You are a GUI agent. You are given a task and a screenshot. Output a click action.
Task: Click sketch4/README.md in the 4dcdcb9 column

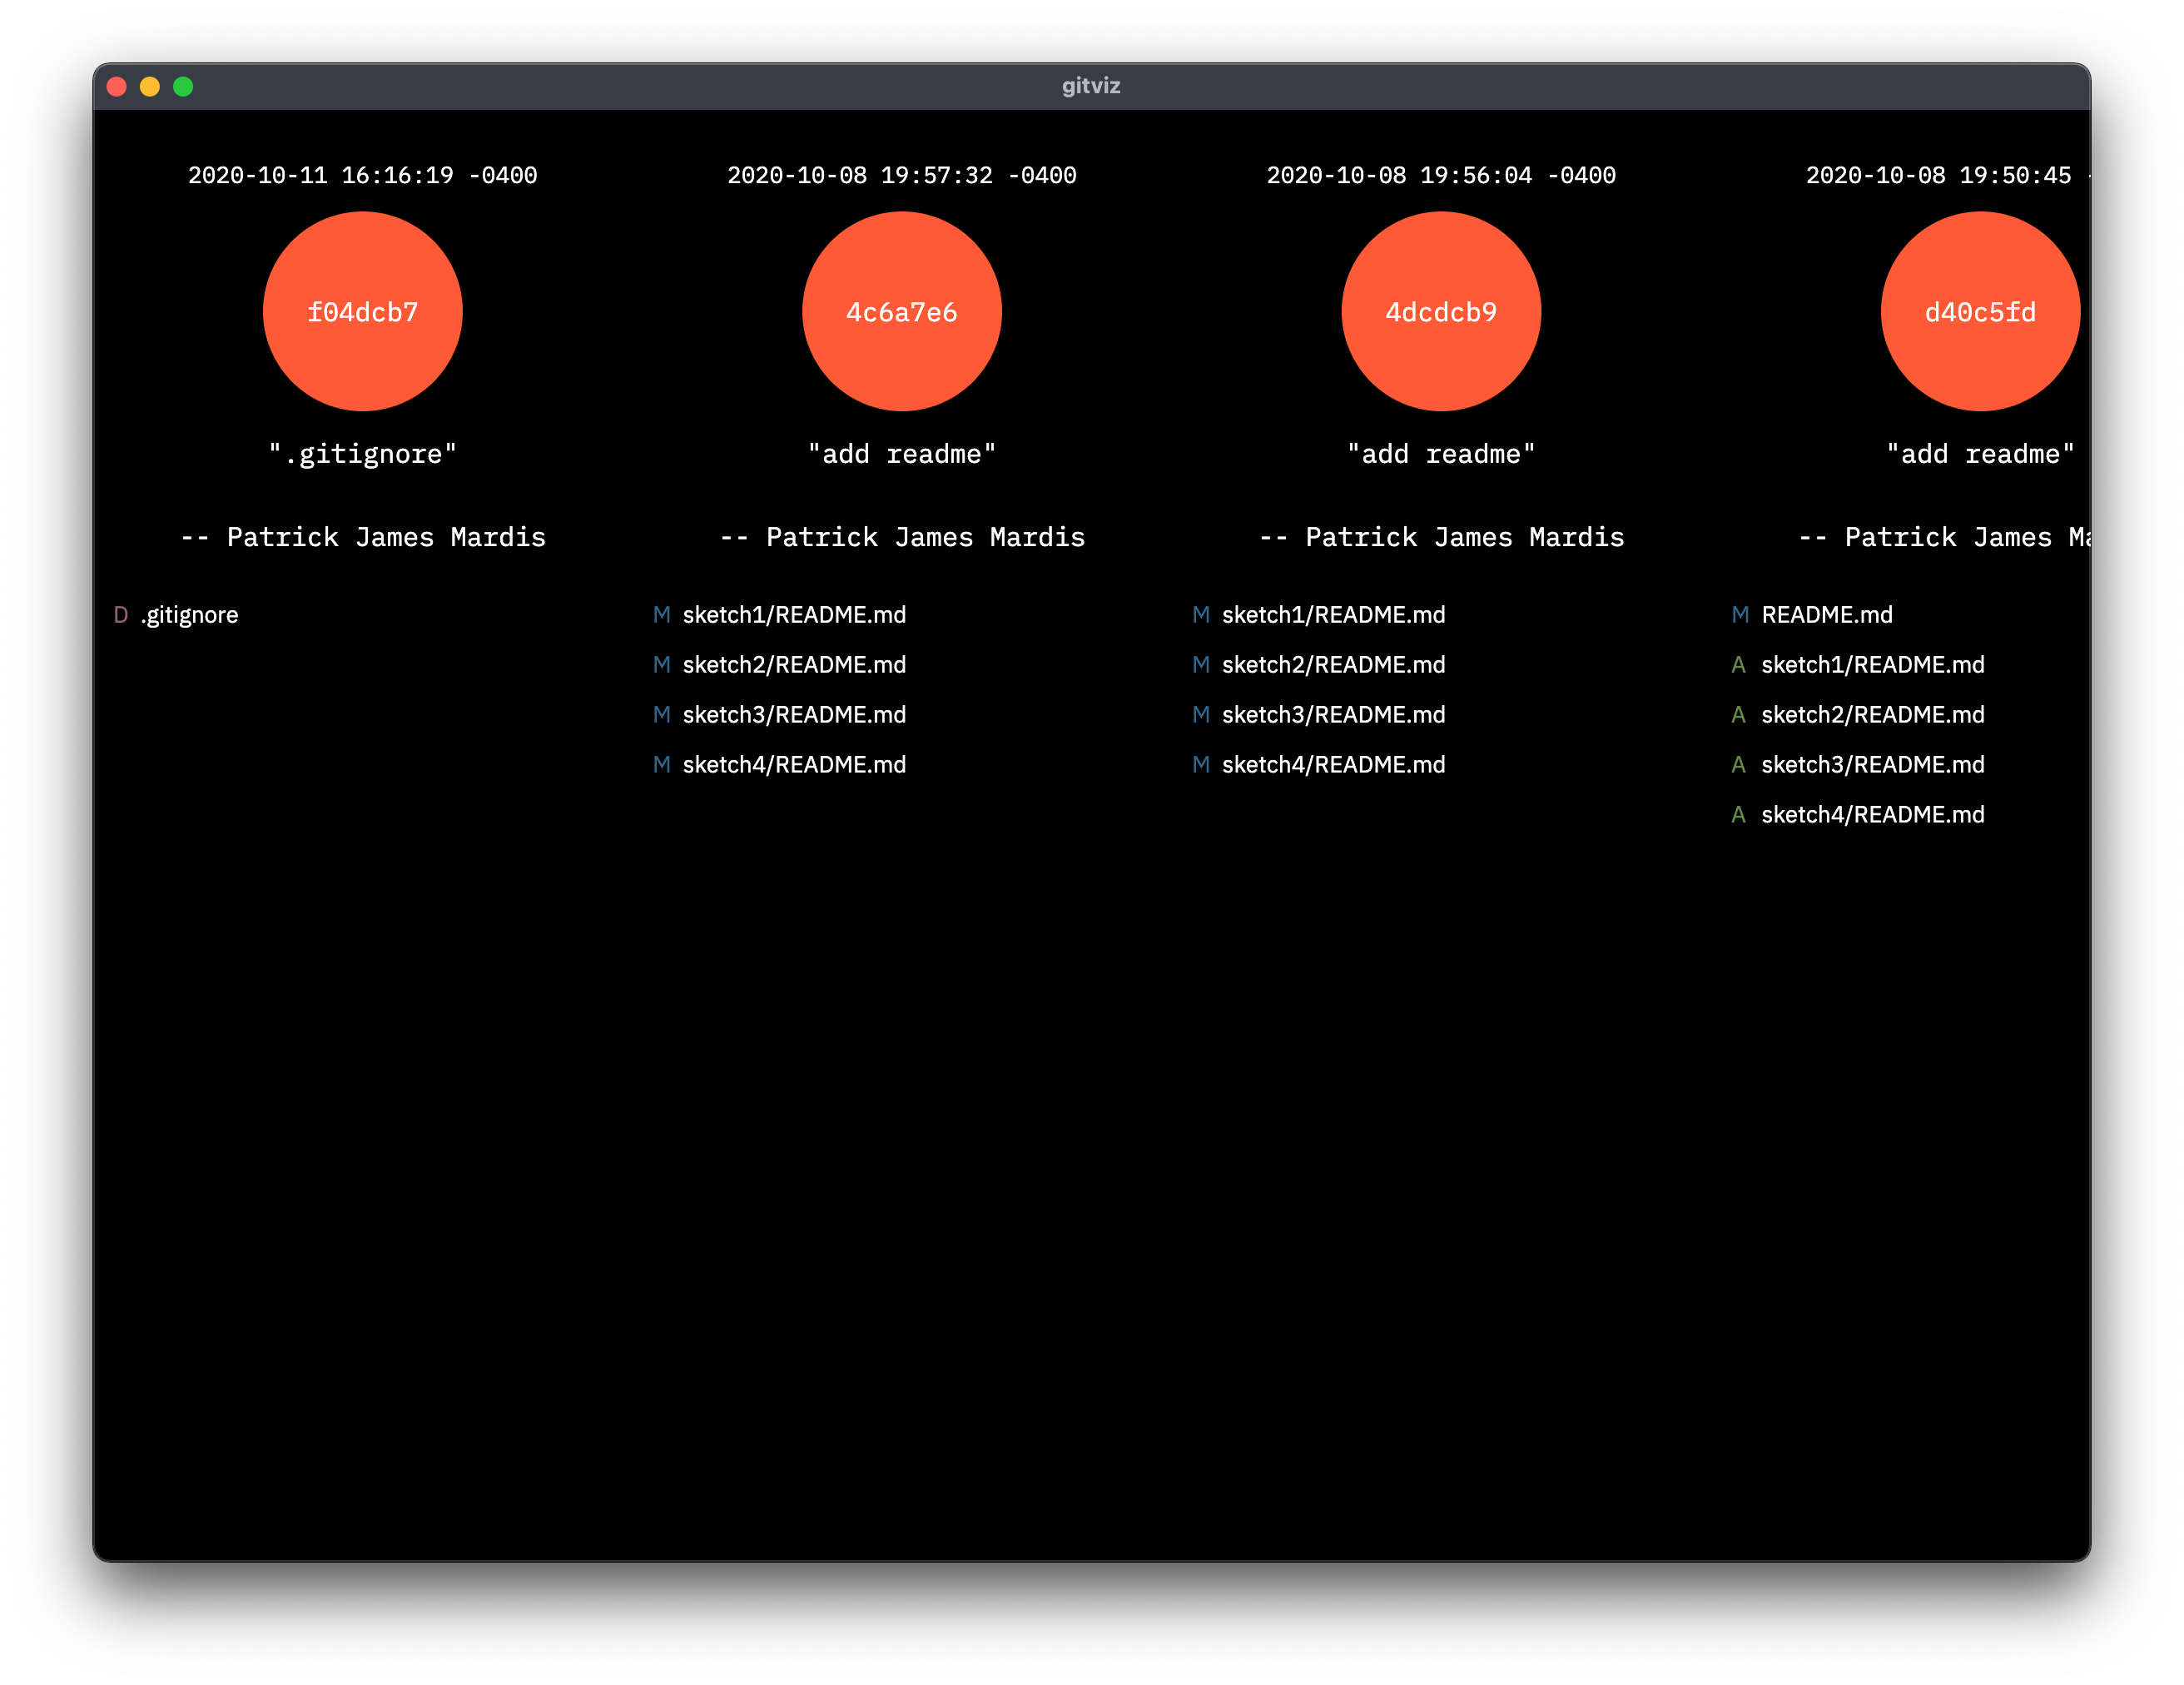[1333, 765]
